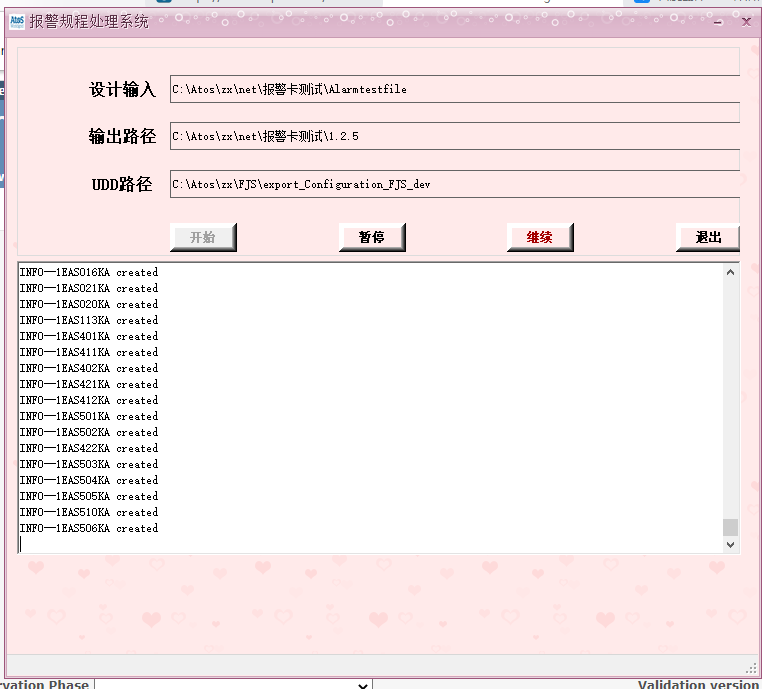The width and height of the screenshot is (762, 689).
Task: Close the 报警规程处理系统 window
Action: pos(746,22)
